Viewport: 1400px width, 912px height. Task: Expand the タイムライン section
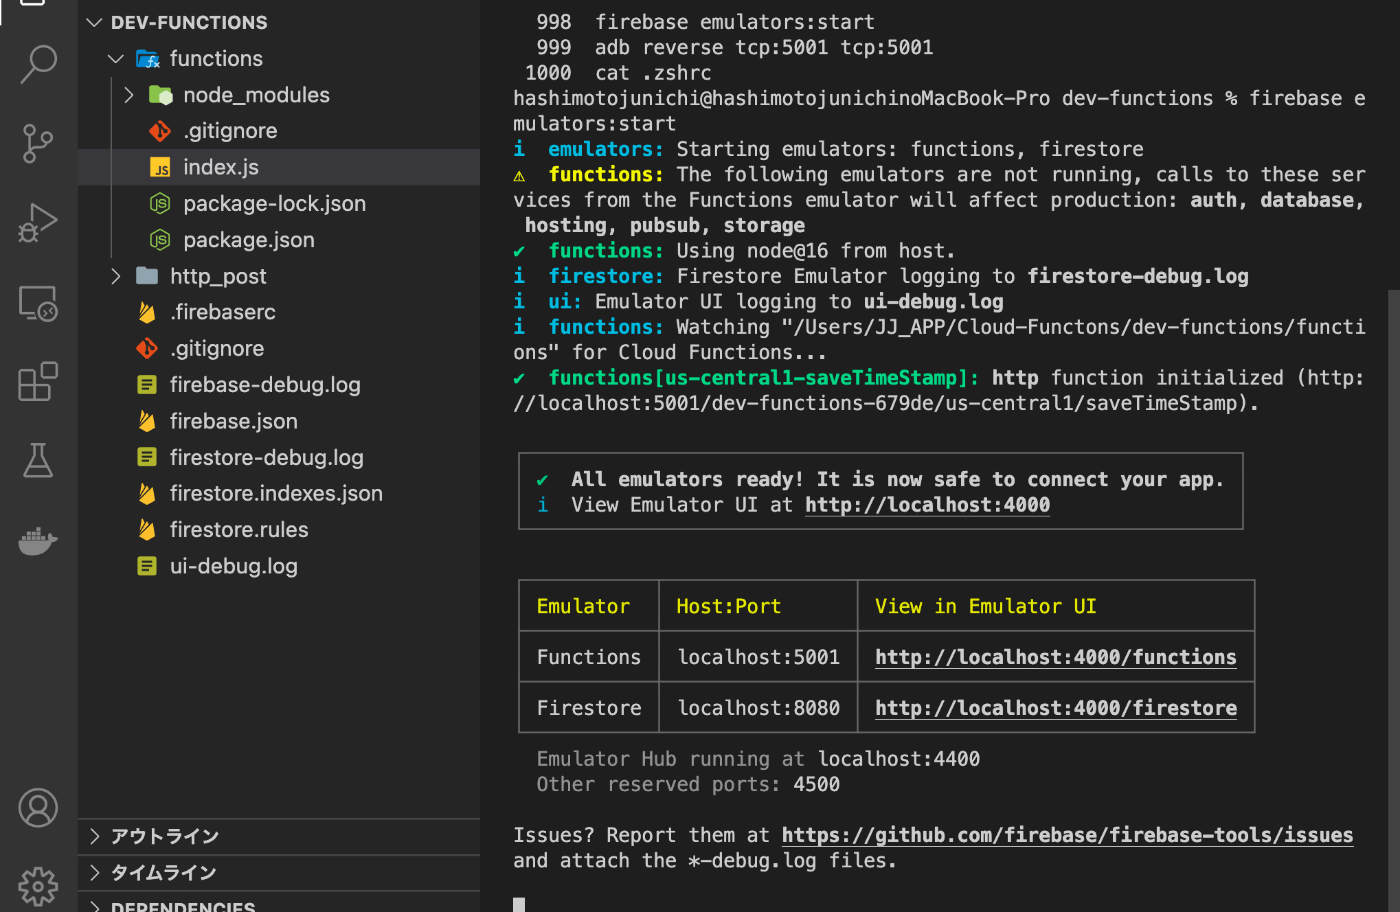point(95,872)
